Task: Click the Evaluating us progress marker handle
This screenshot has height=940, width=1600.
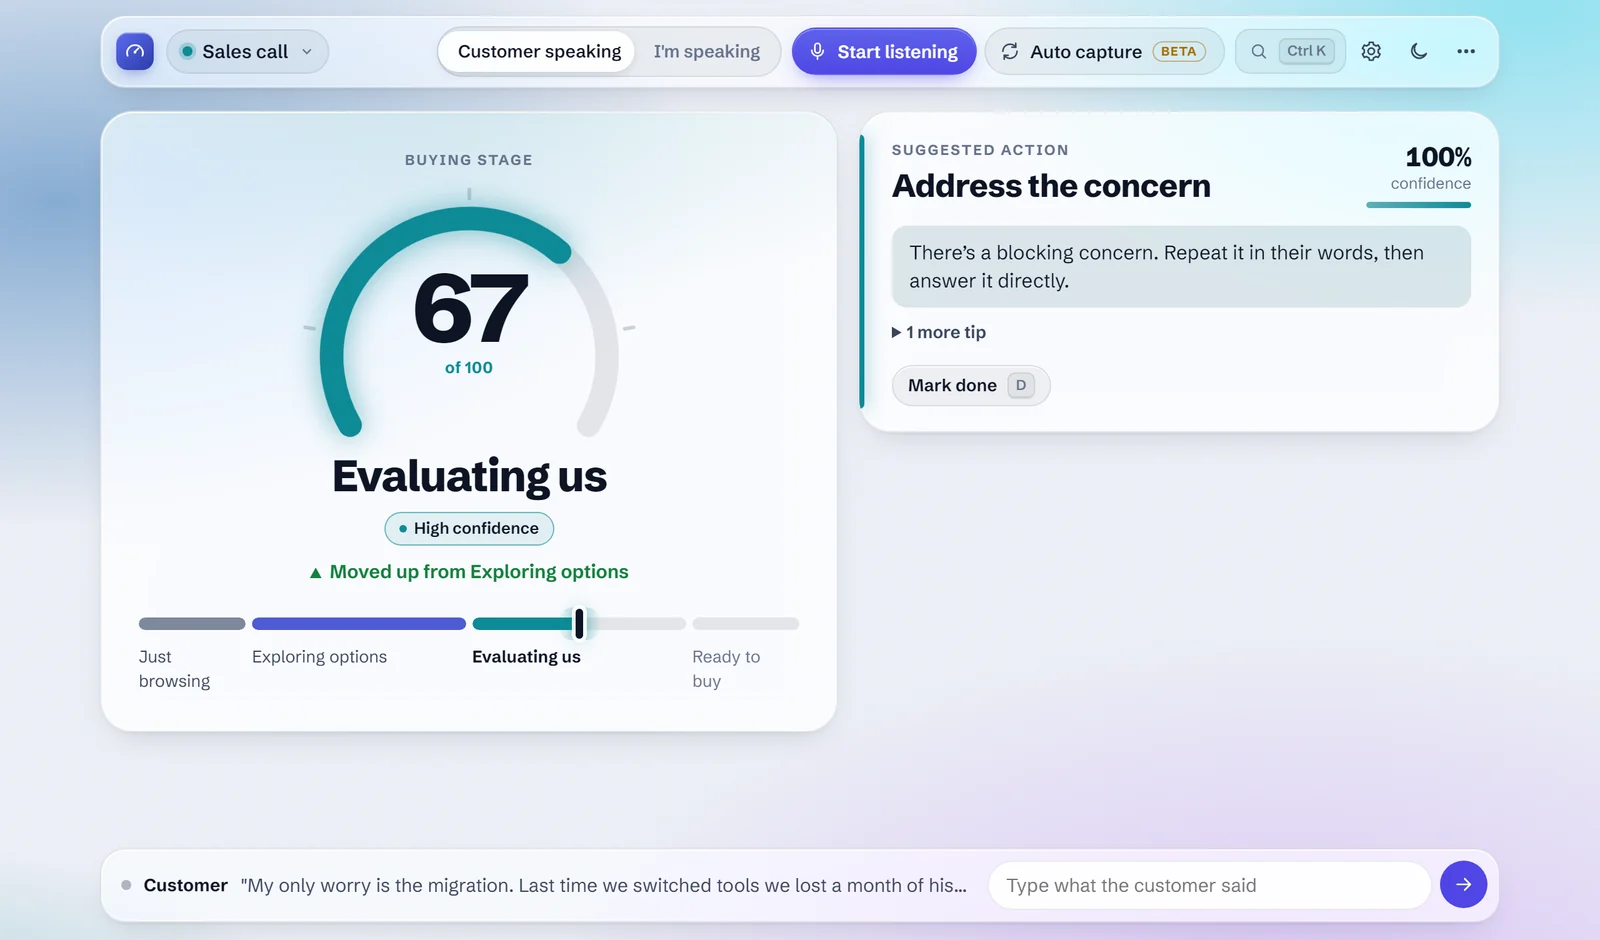Action: 579,624
